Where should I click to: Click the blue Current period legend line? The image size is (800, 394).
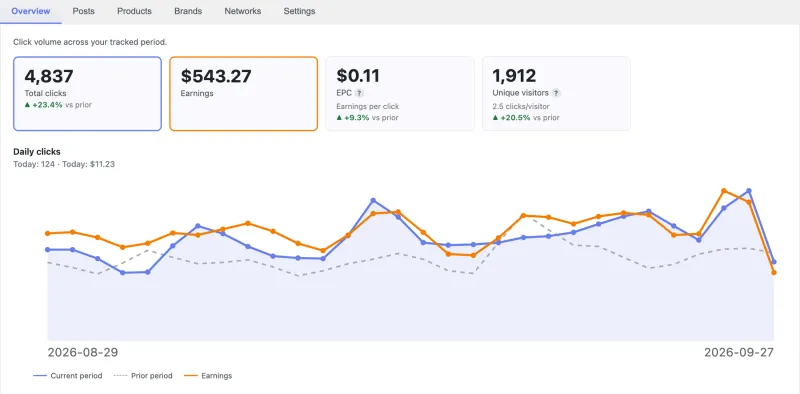40,376
